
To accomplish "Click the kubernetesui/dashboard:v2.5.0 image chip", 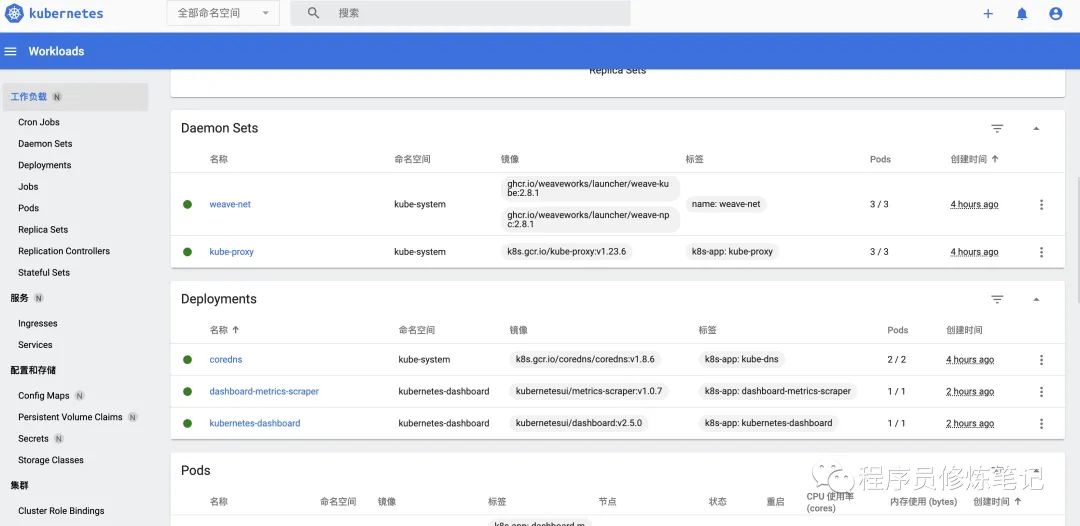I will (x=579, y=423).
